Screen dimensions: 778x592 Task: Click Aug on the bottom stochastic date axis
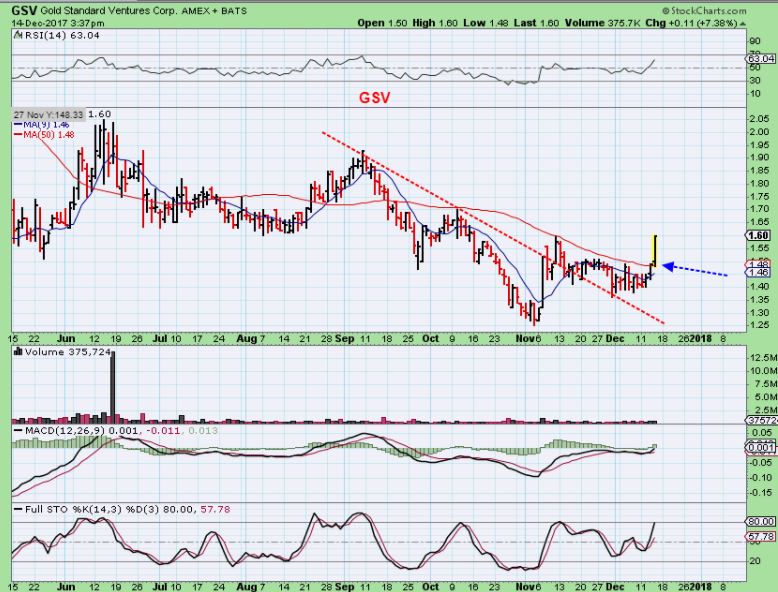(x=247, y=586)
